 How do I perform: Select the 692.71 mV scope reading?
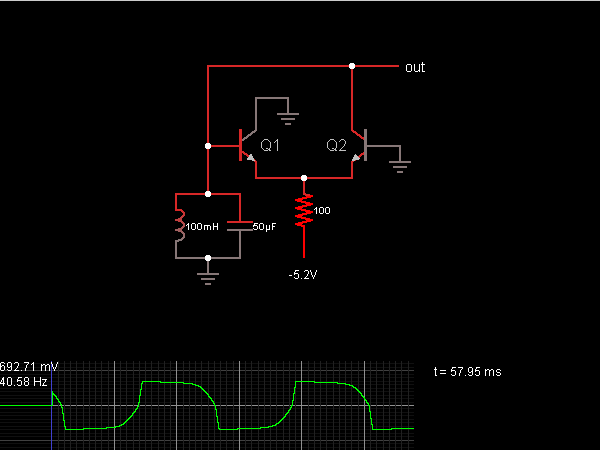point(29,367)
